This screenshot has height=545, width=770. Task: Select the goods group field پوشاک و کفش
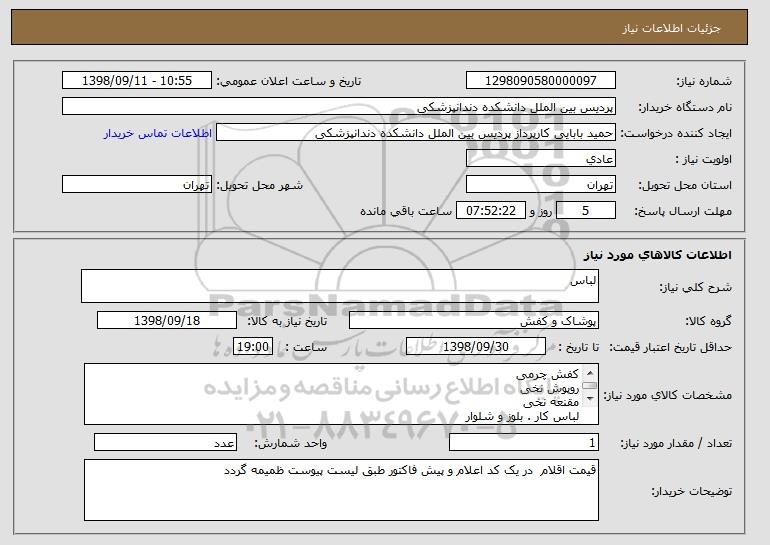point(474,321)
